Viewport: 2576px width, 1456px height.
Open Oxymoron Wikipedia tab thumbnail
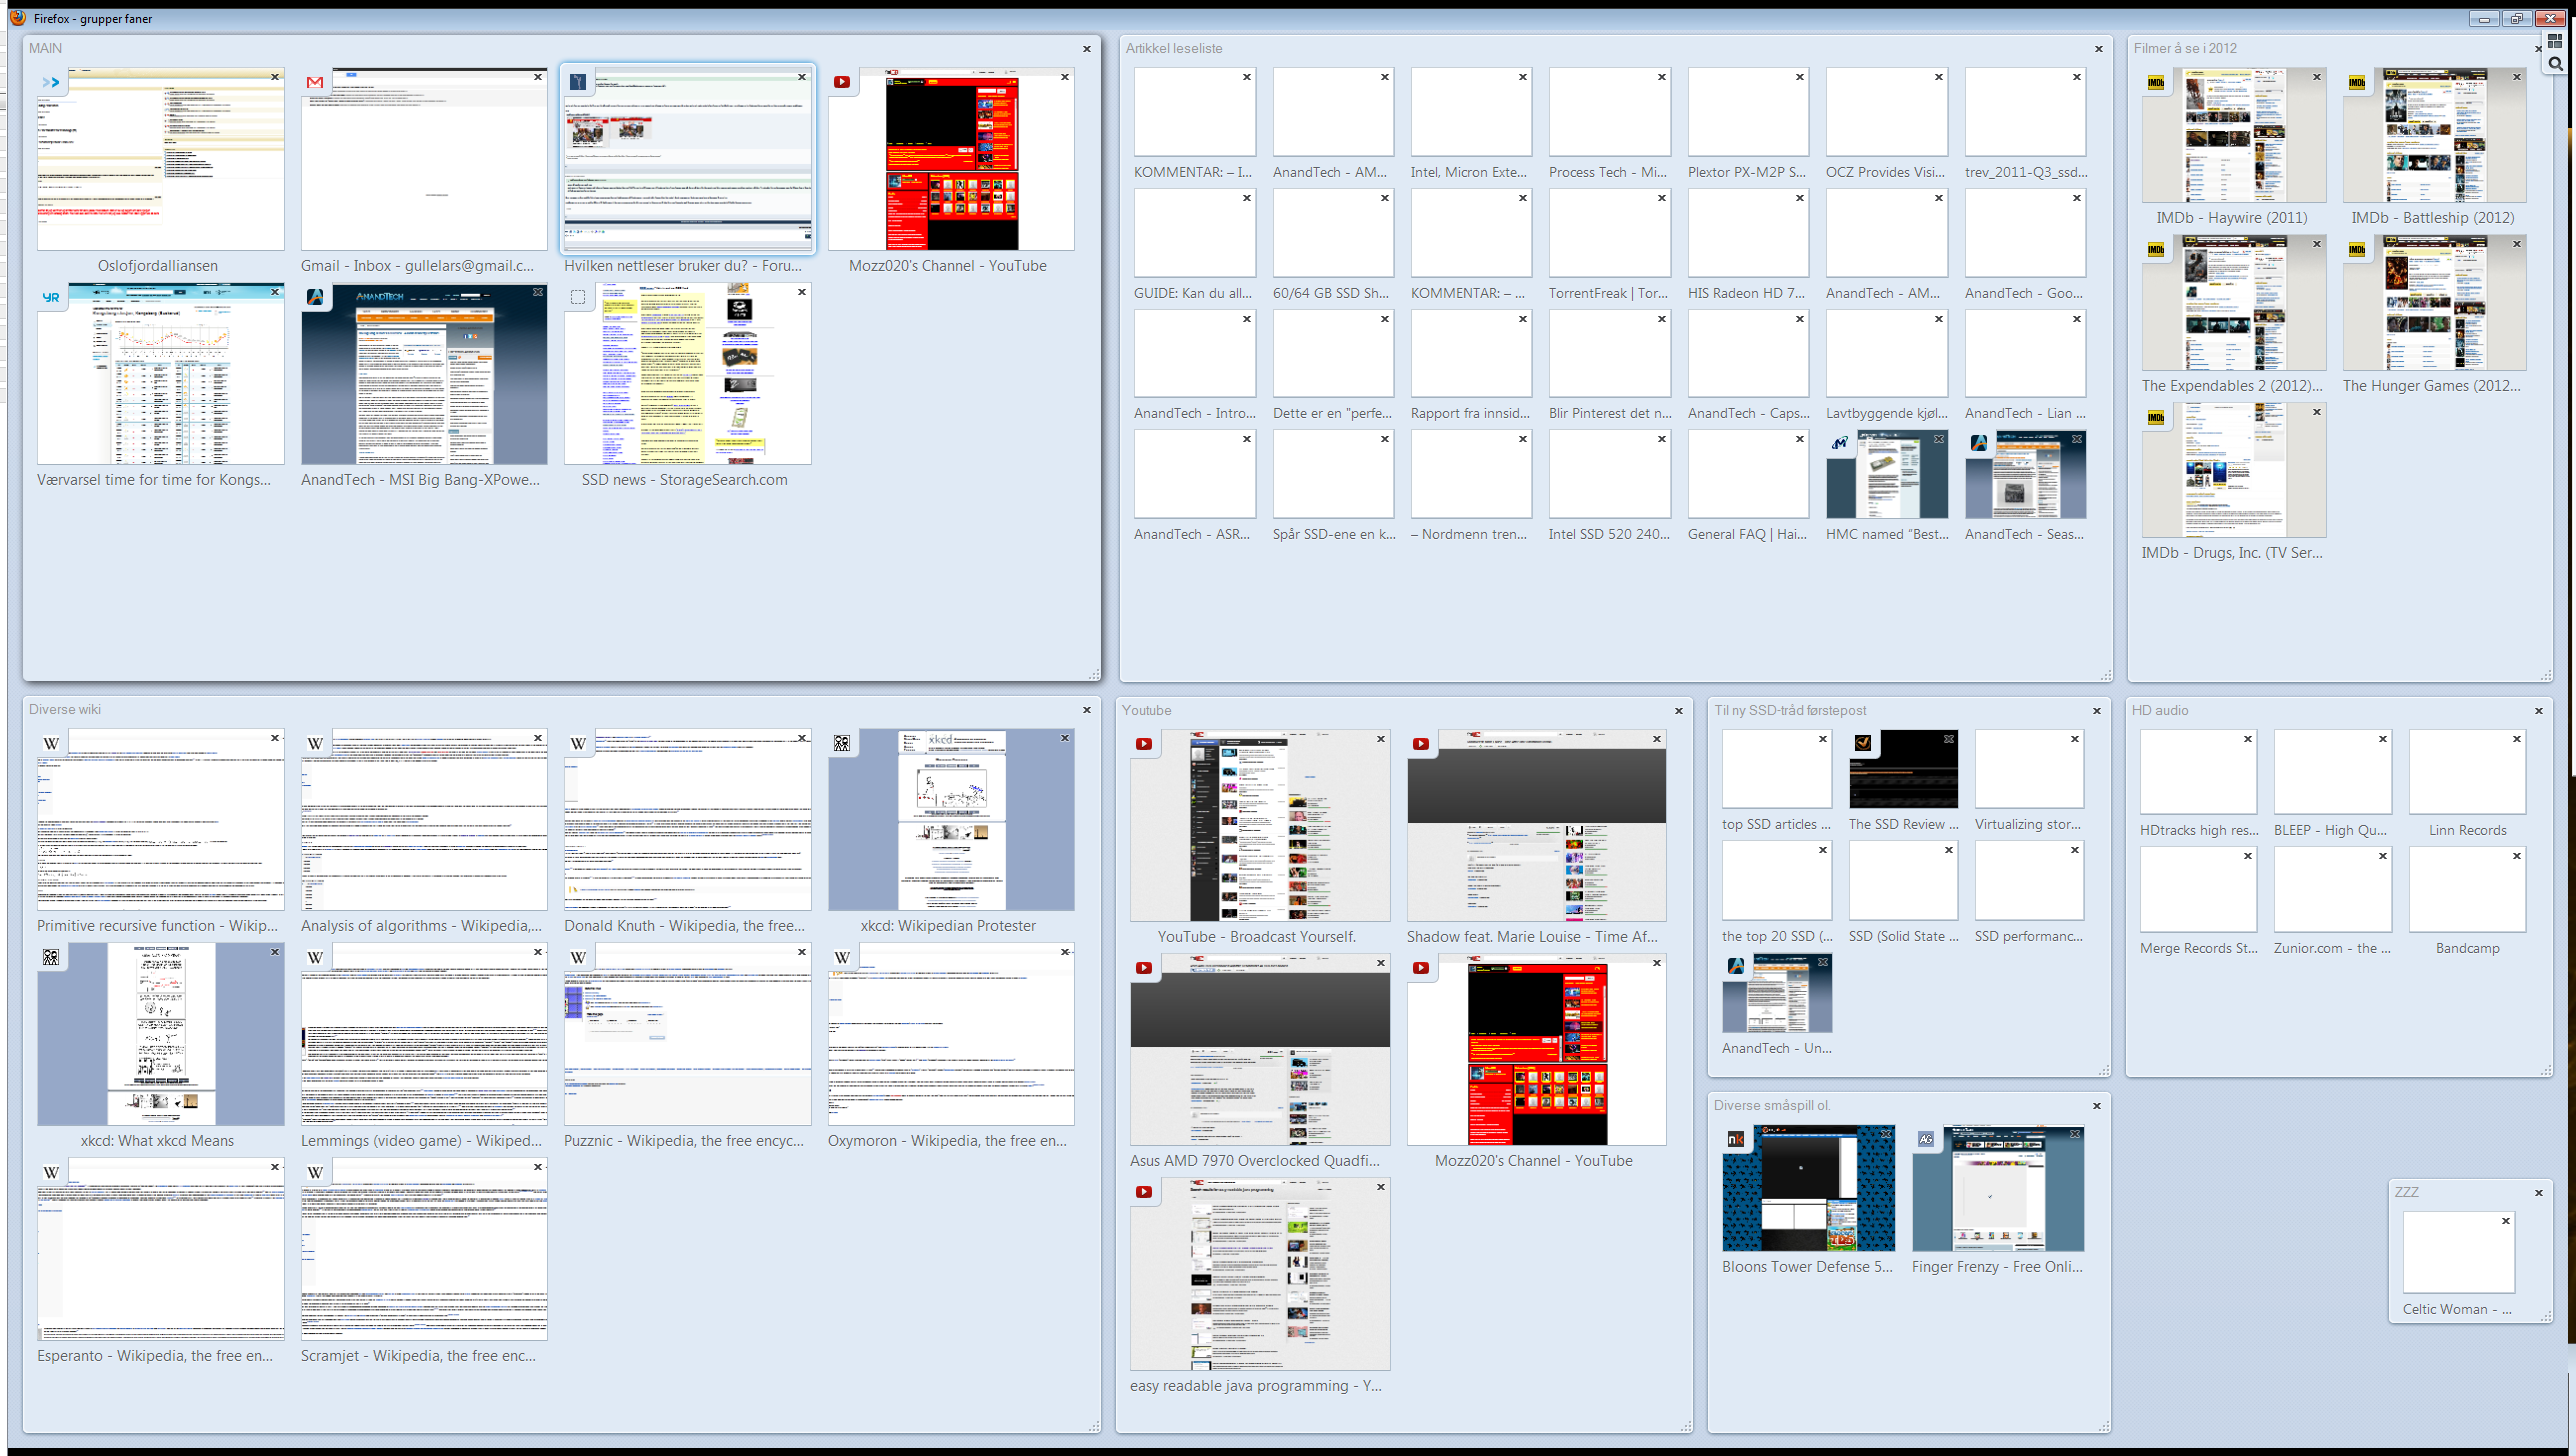(x=951, y=1034)
